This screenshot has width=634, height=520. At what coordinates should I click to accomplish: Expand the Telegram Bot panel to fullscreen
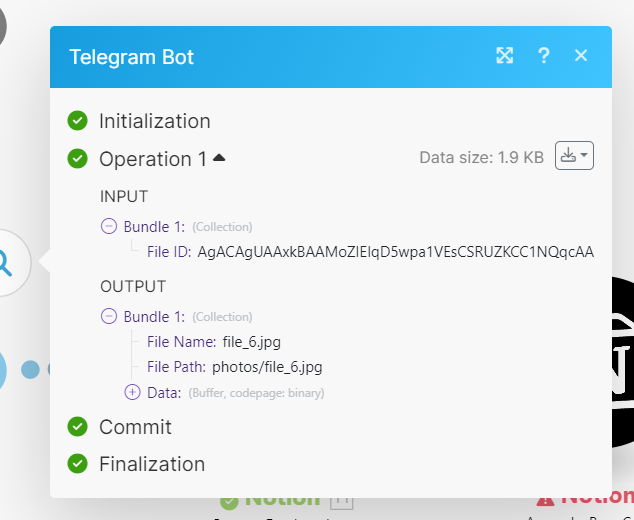click(x=505, y=56)
